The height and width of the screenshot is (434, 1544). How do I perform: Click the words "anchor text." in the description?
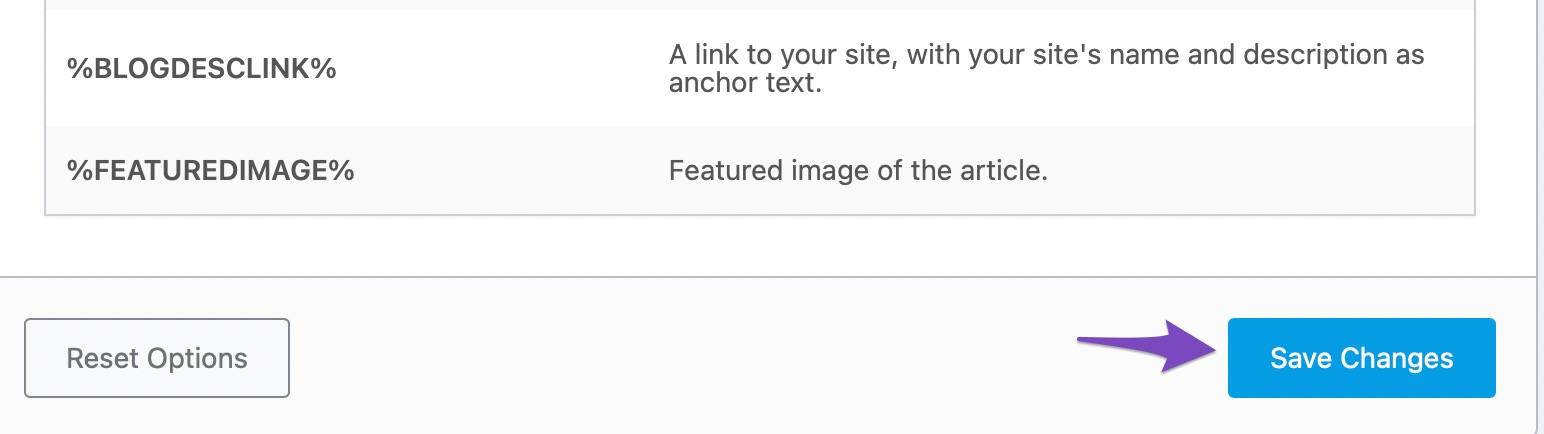744,83
